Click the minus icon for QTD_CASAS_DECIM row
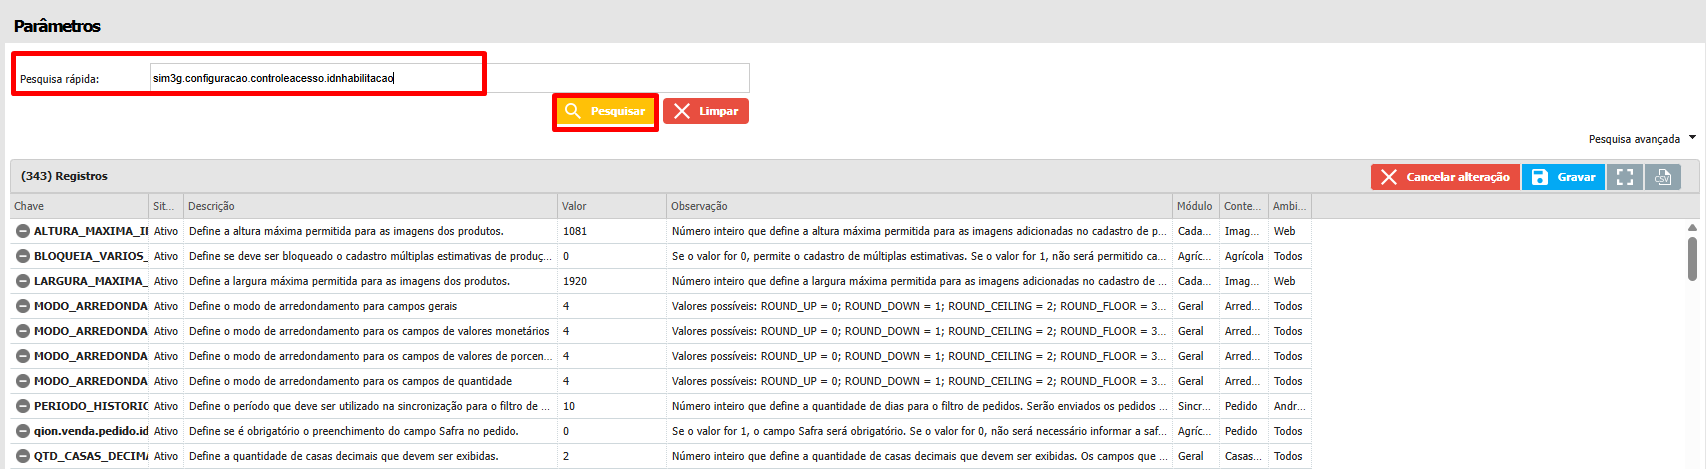This screenshot has height=469, width=1706. [23, 456]
